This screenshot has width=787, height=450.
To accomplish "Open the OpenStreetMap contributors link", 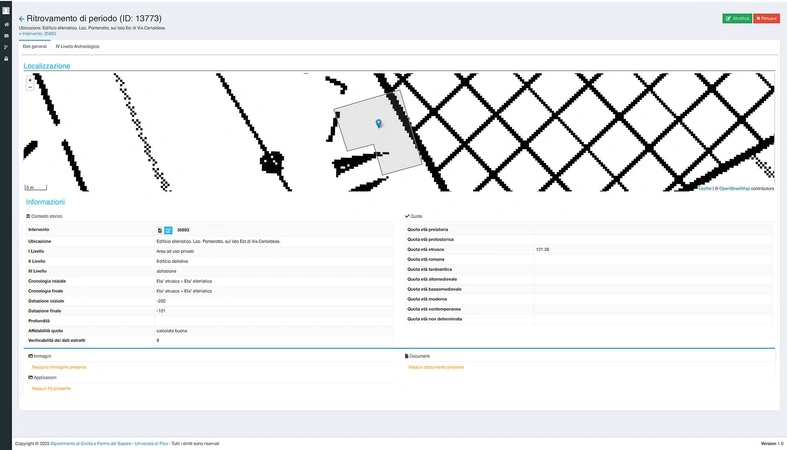I will [x=733, y=188].
